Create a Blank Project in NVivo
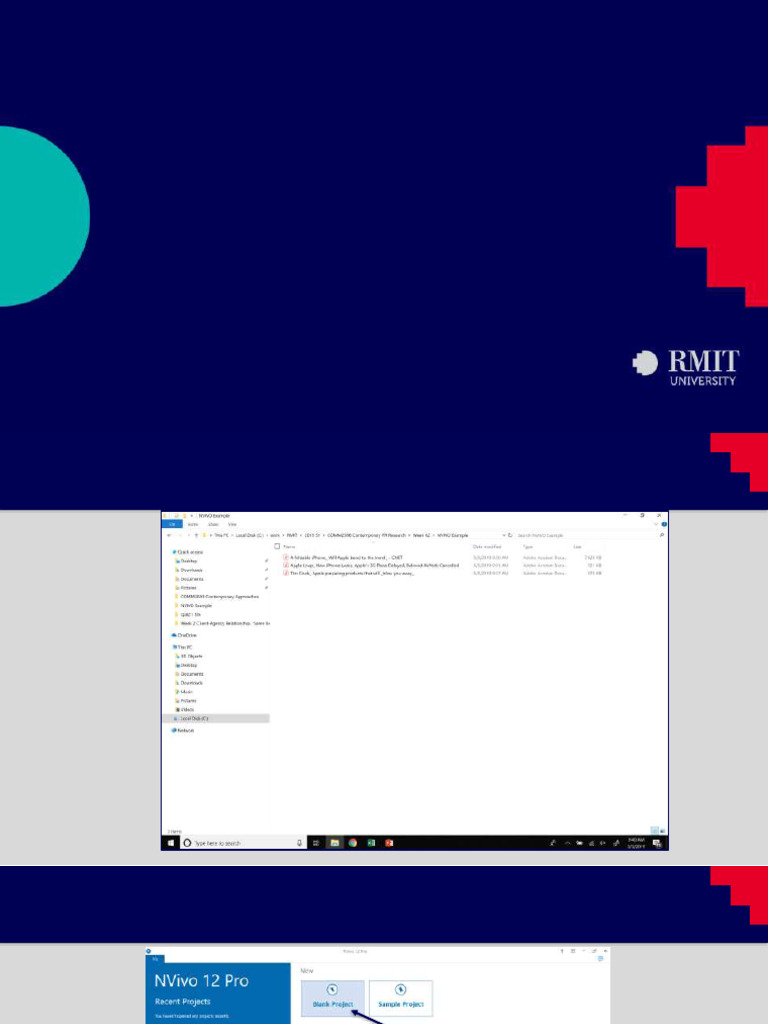This screenshot has height=1024, width=768. (x=332, y=997)
